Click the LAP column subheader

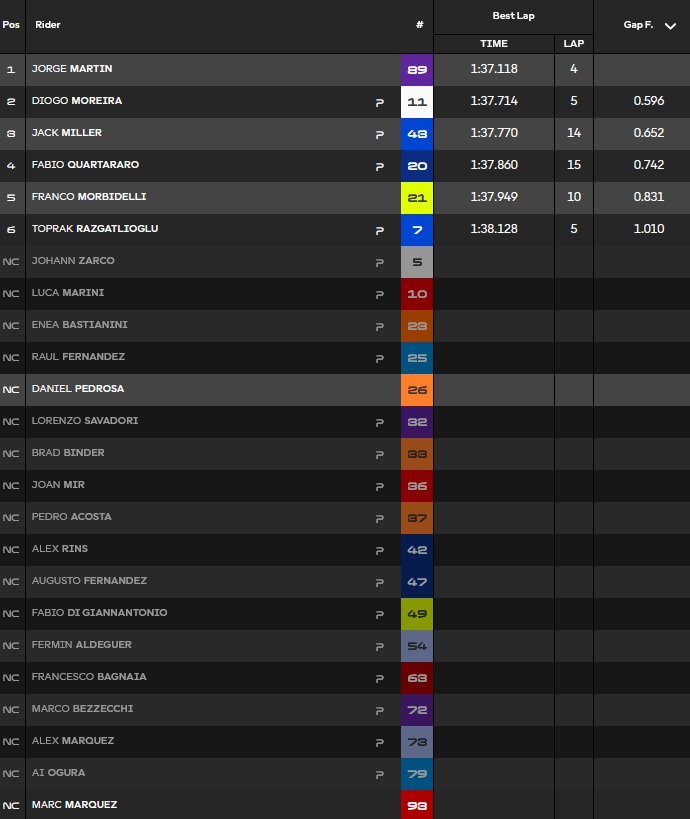[574, 44]
